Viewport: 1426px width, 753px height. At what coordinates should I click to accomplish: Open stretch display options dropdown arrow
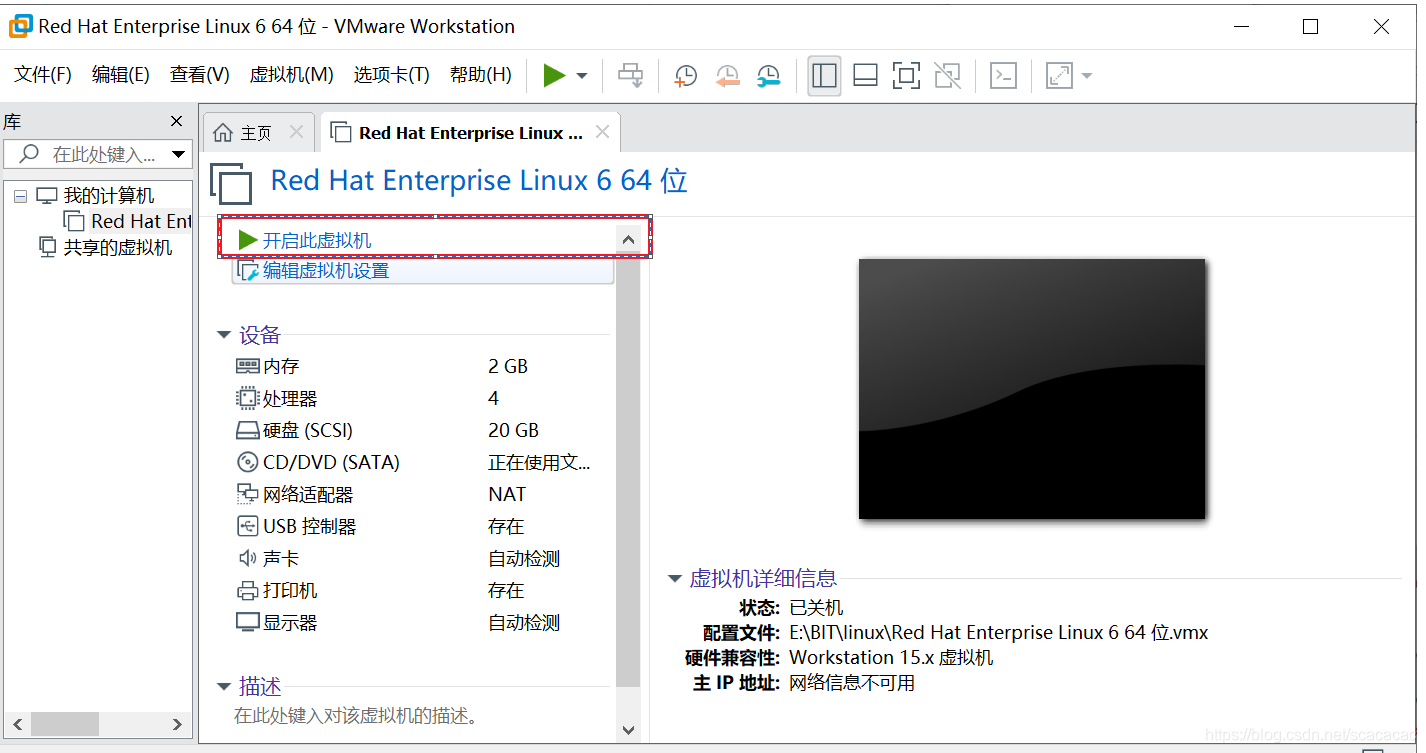point(1086,76)
